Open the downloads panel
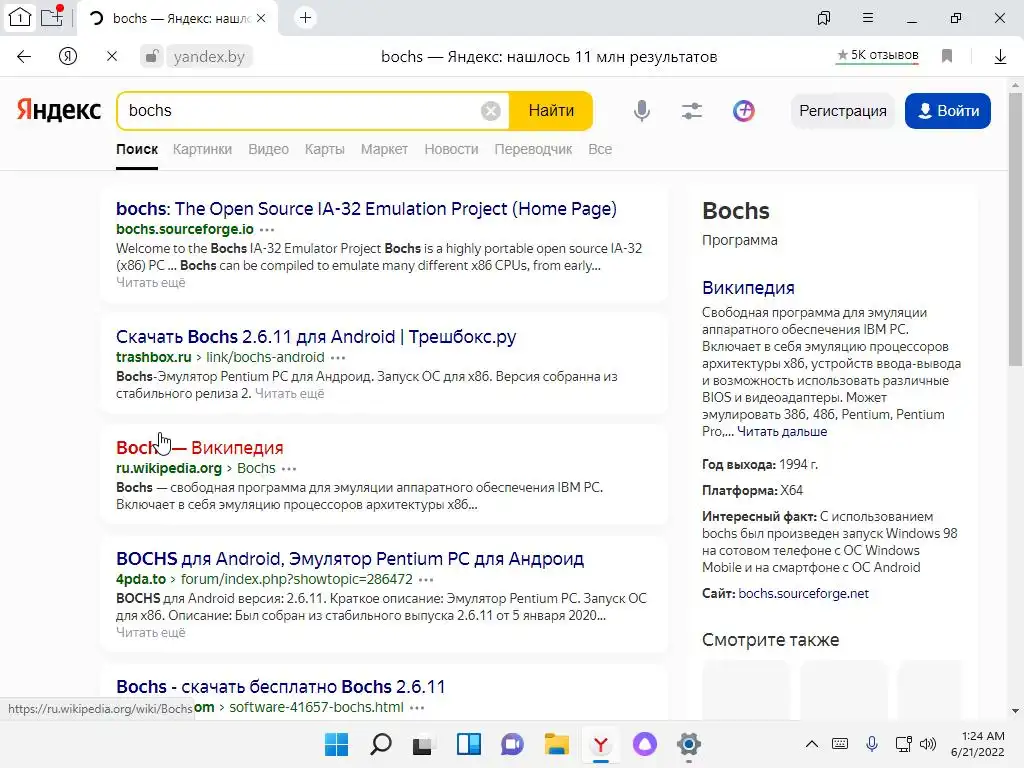This screenshot has width=1024, height=768. [x=1000, y=57]
